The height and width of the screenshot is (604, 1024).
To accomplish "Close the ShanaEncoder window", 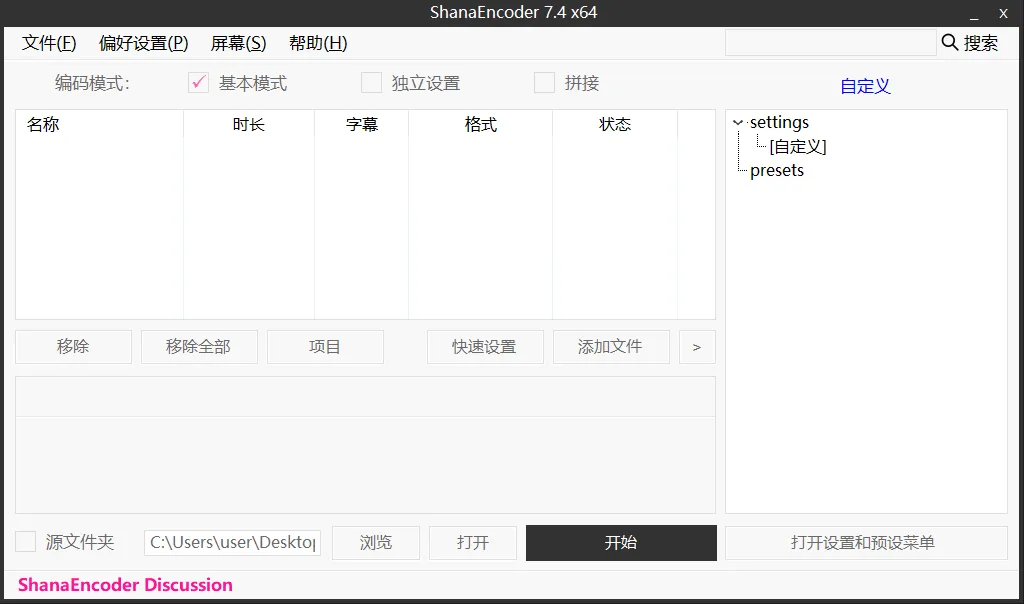I will click(x=1003, y=13).
